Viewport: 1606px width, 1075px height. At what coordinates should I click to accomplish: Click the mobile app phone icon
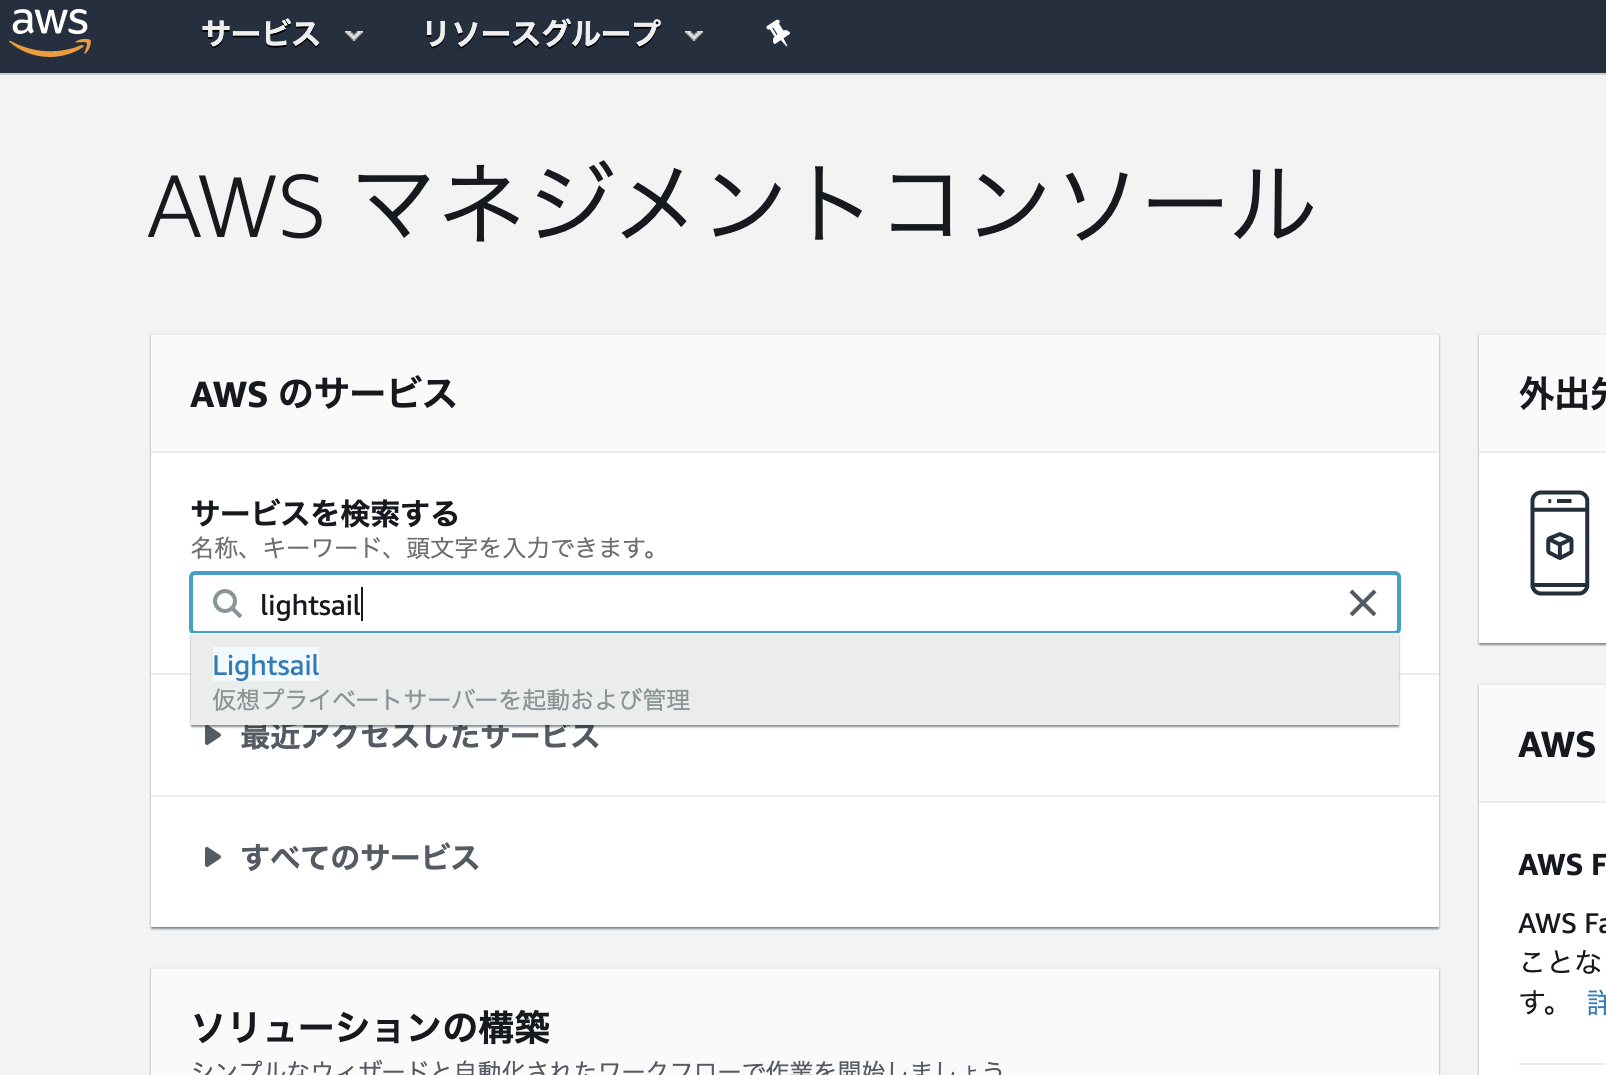coord(1559,543)
